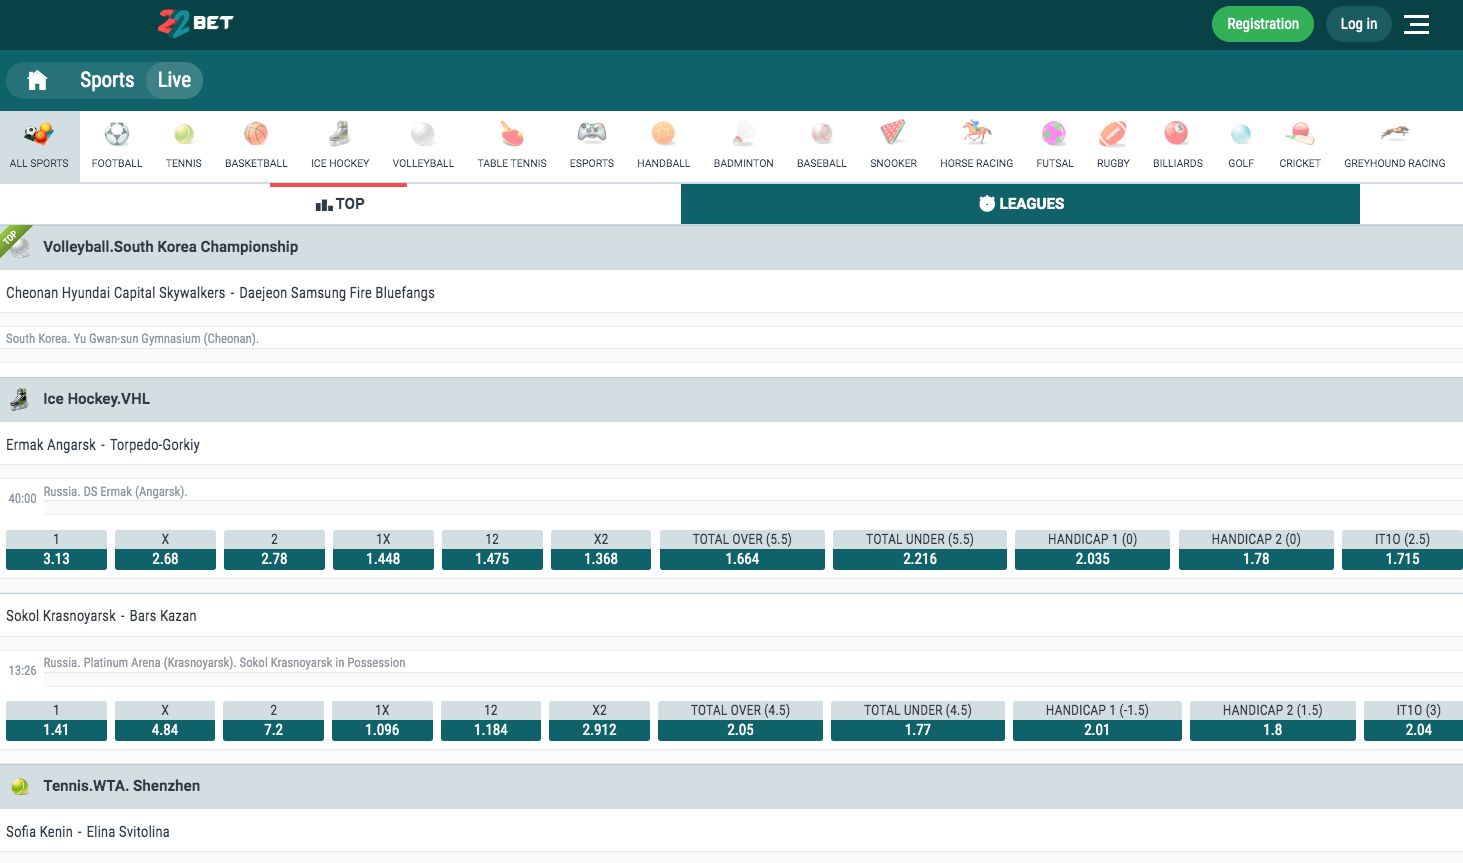Click the green Registration button
Screen dimensions: 1463x863
coord(1262,24)
